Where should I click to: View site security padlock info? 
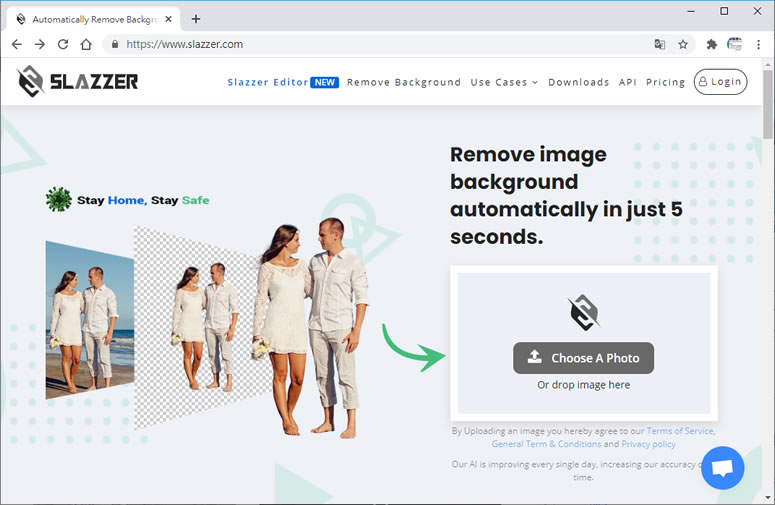point(115,44)
